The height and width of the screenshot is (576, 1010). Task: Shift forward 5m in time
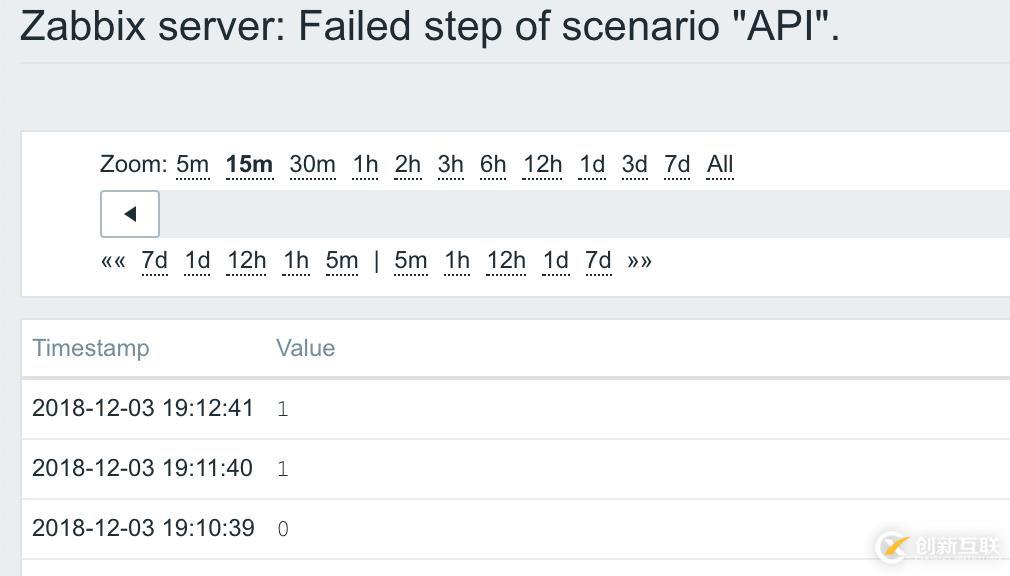coord(410,261)
